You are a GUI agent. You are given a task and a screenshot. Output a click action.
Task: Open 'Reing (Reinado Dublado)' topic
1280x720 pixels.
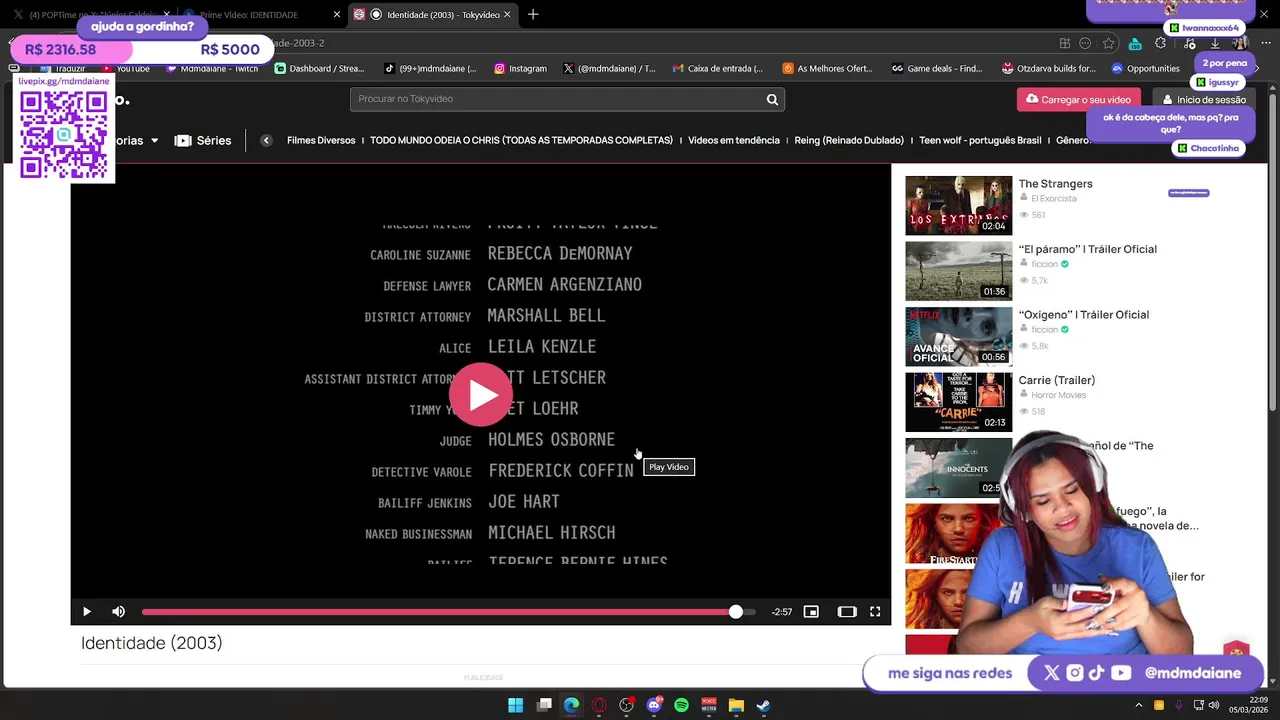pyautogui.click(x=849, y=140)
